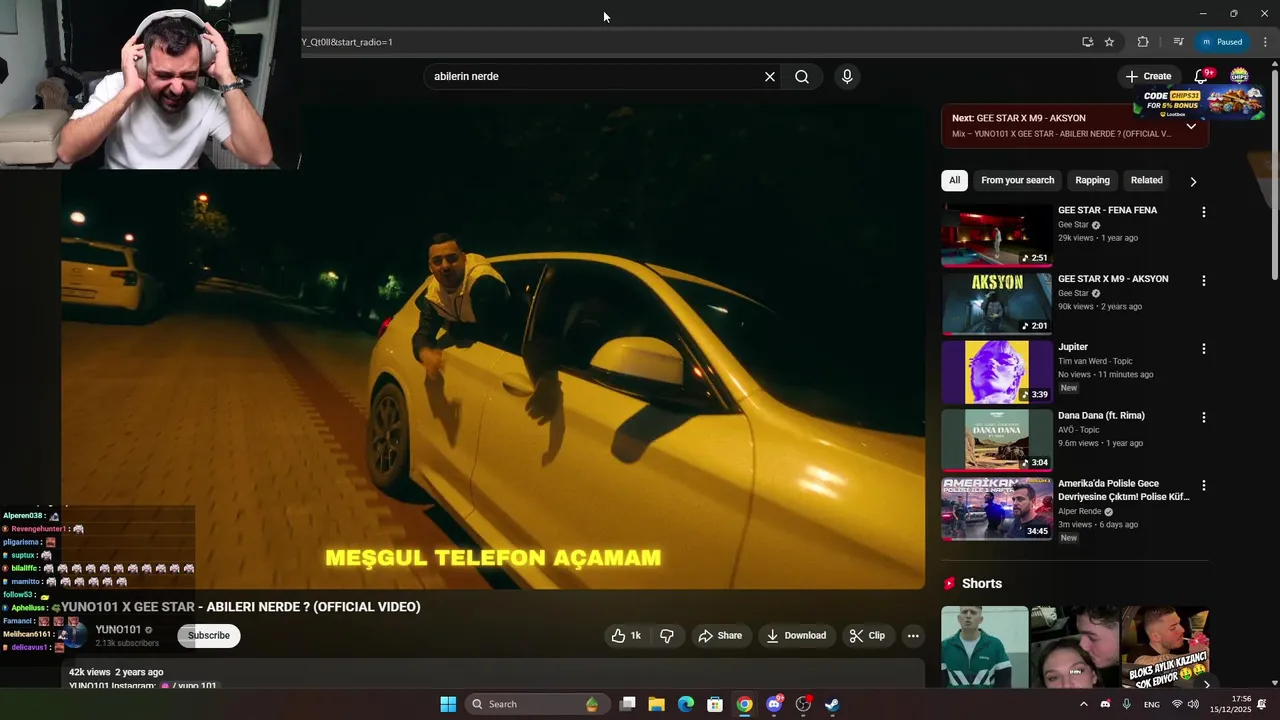
Task: Open options for the Jupiter video
Action: click(x=1204, y=349)
